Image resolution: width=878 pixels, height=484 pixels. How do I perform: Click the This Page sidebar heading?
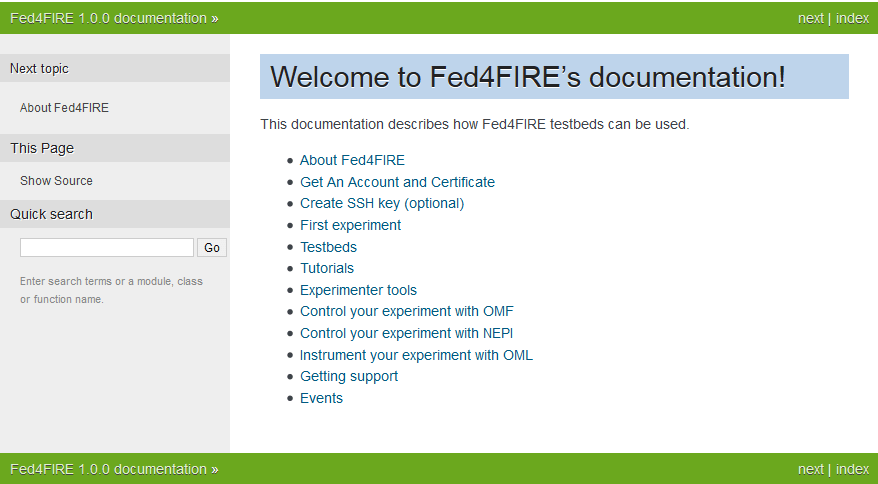point(42,148)
